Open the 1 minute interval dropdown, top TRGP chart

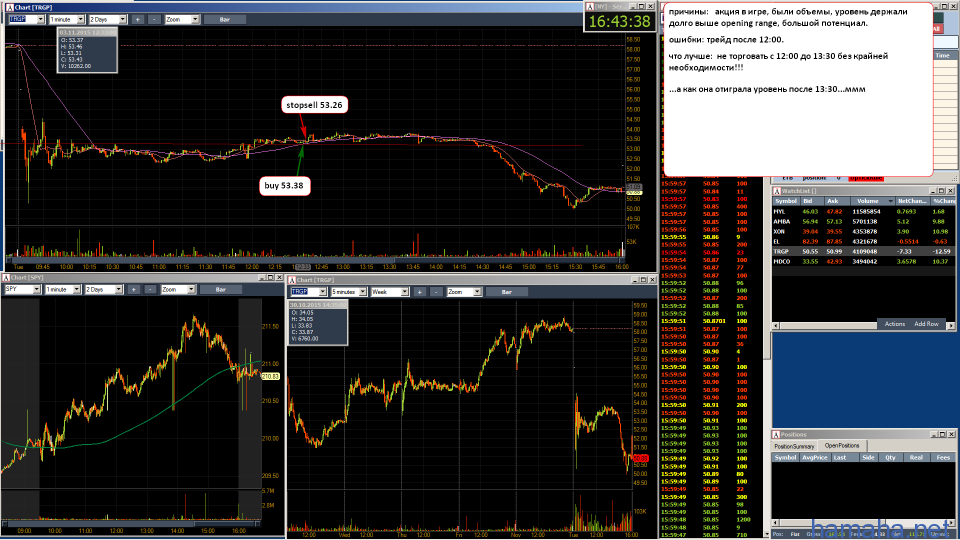81,20
